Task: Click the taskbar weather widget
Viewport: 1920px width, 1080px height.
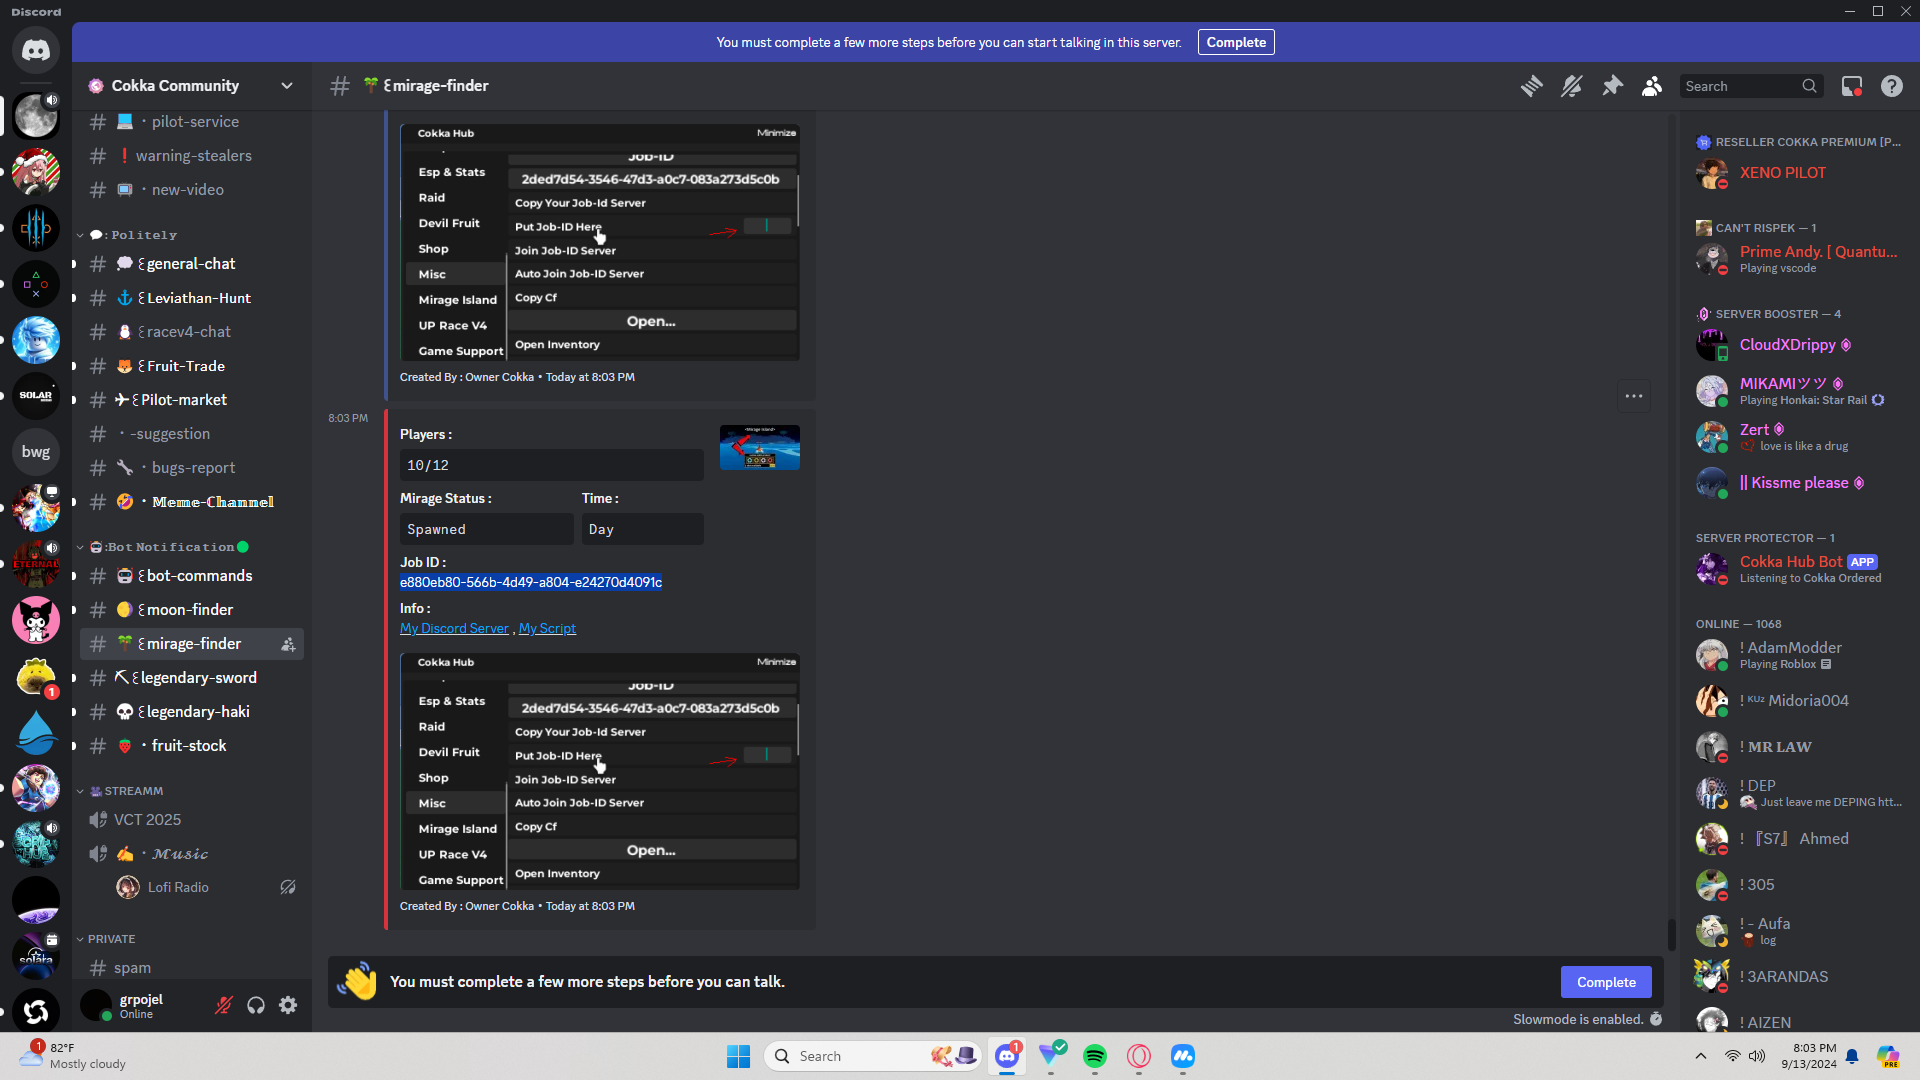Action: click(x=74, y=1056)
